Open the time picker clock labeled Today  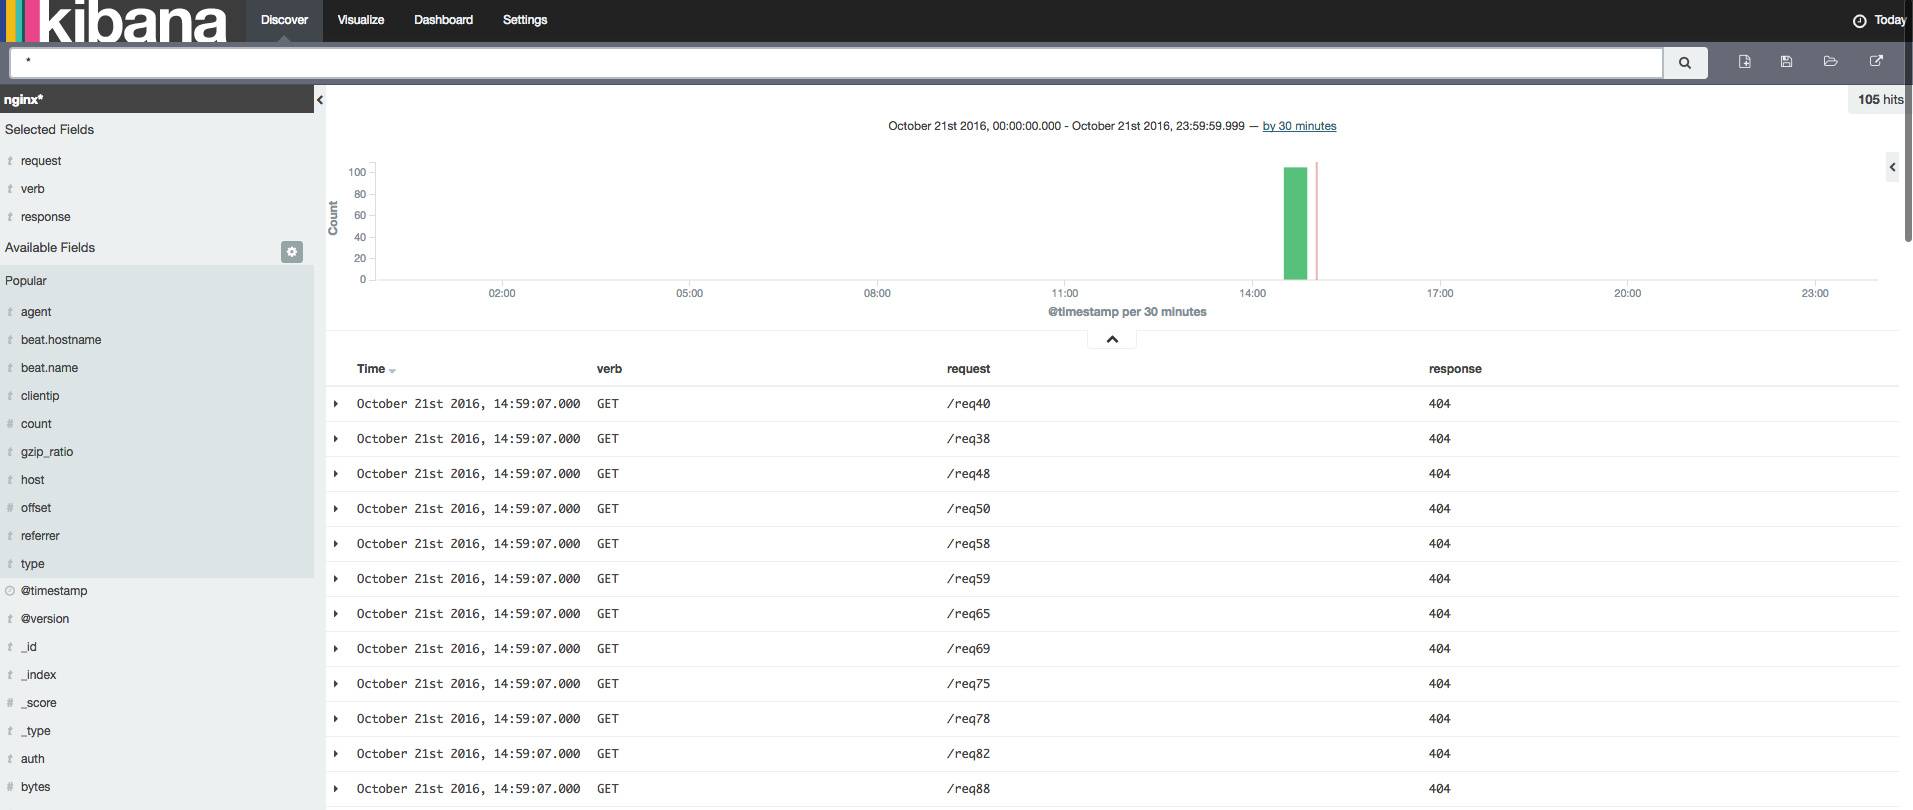(x=1879, y=20)
